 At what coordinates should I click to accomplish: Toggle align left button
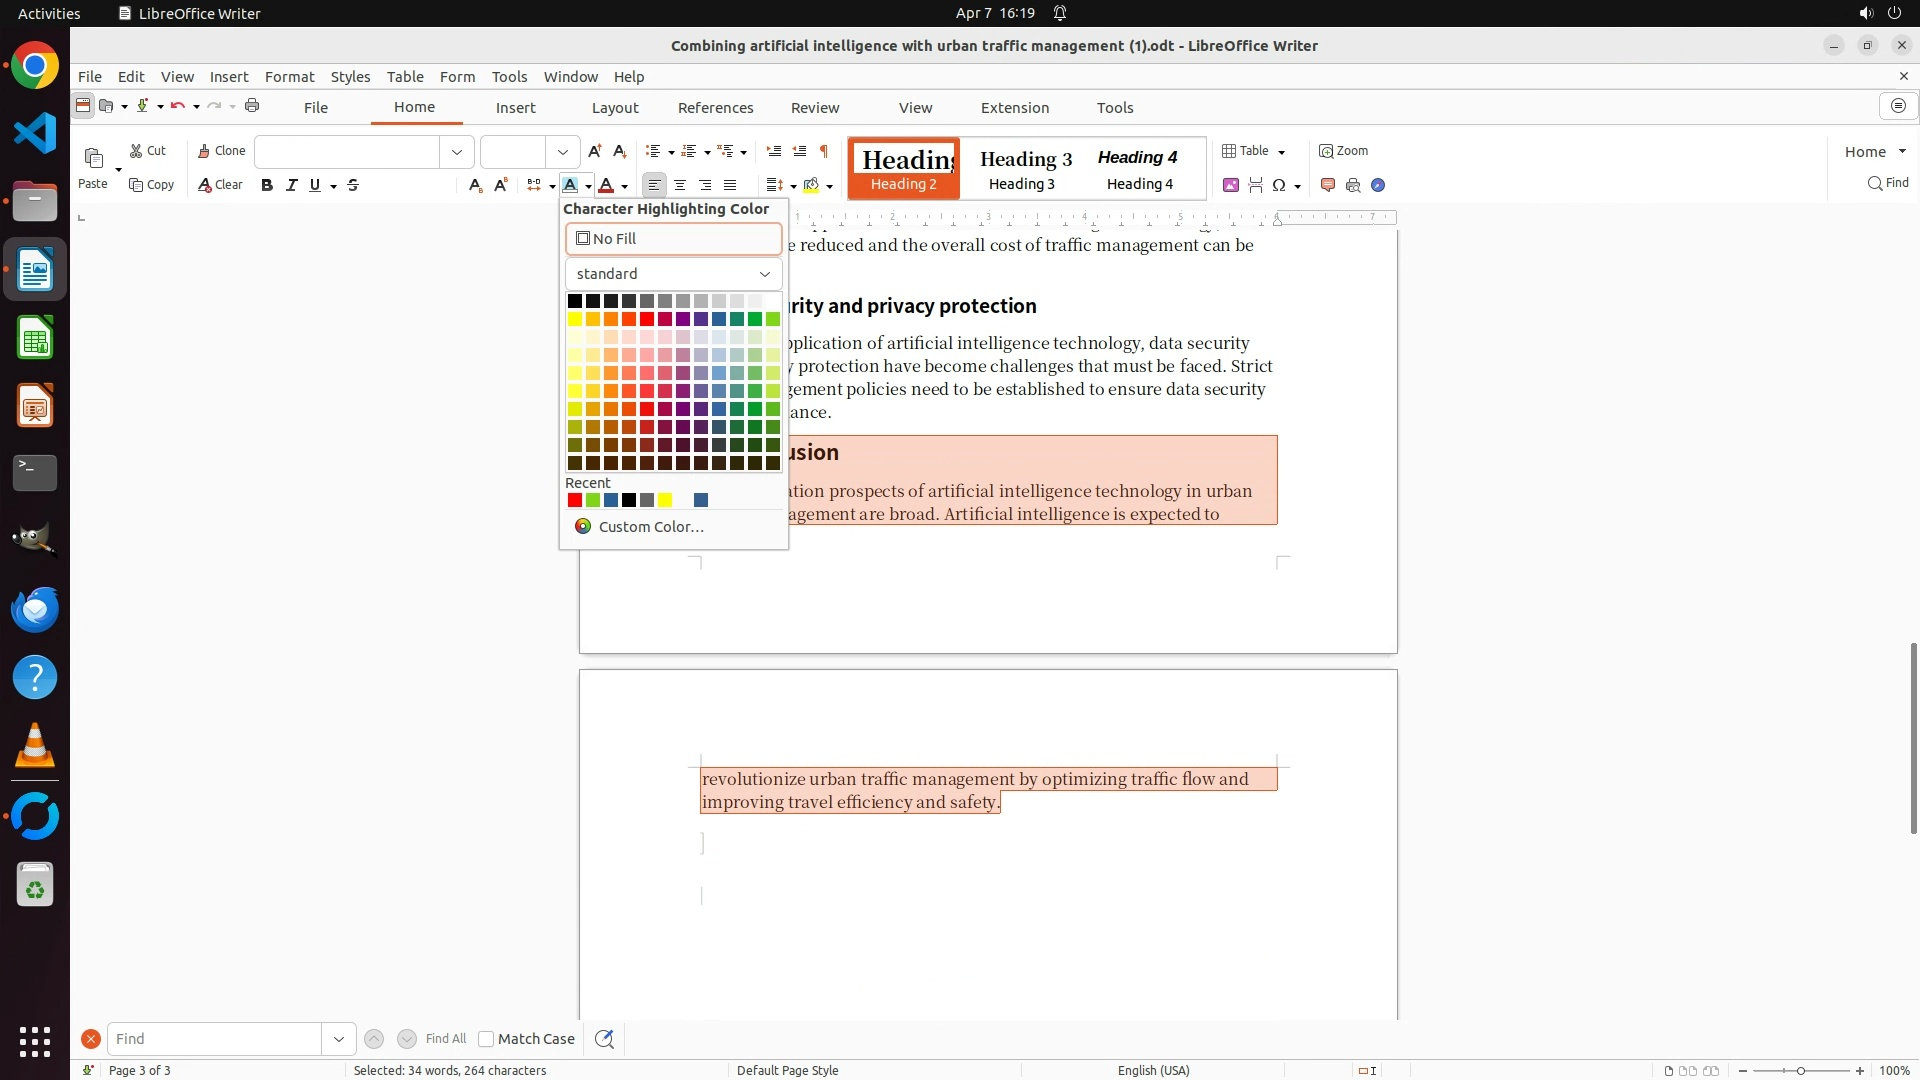click(654, 185)
